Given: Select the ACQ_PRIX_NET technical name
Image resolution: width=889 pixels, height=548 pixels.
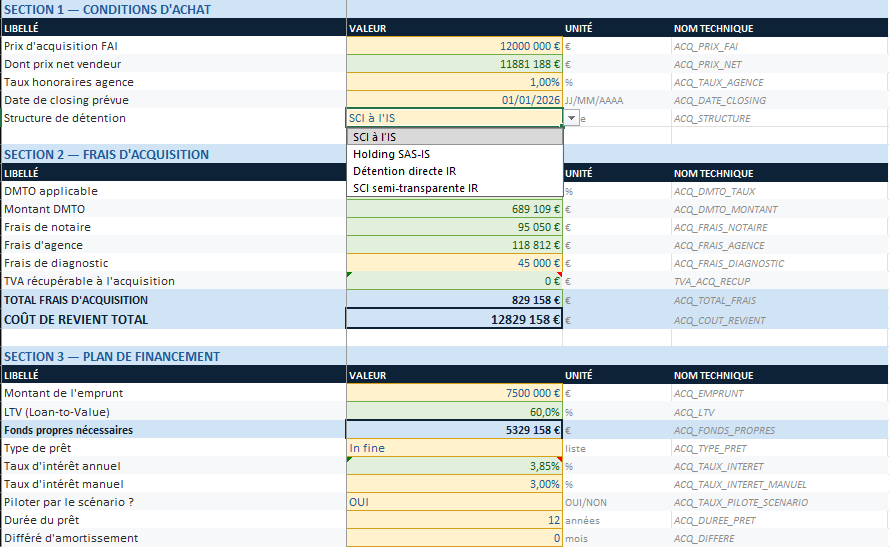Looking at the screenshot, I should coord(708,65).
